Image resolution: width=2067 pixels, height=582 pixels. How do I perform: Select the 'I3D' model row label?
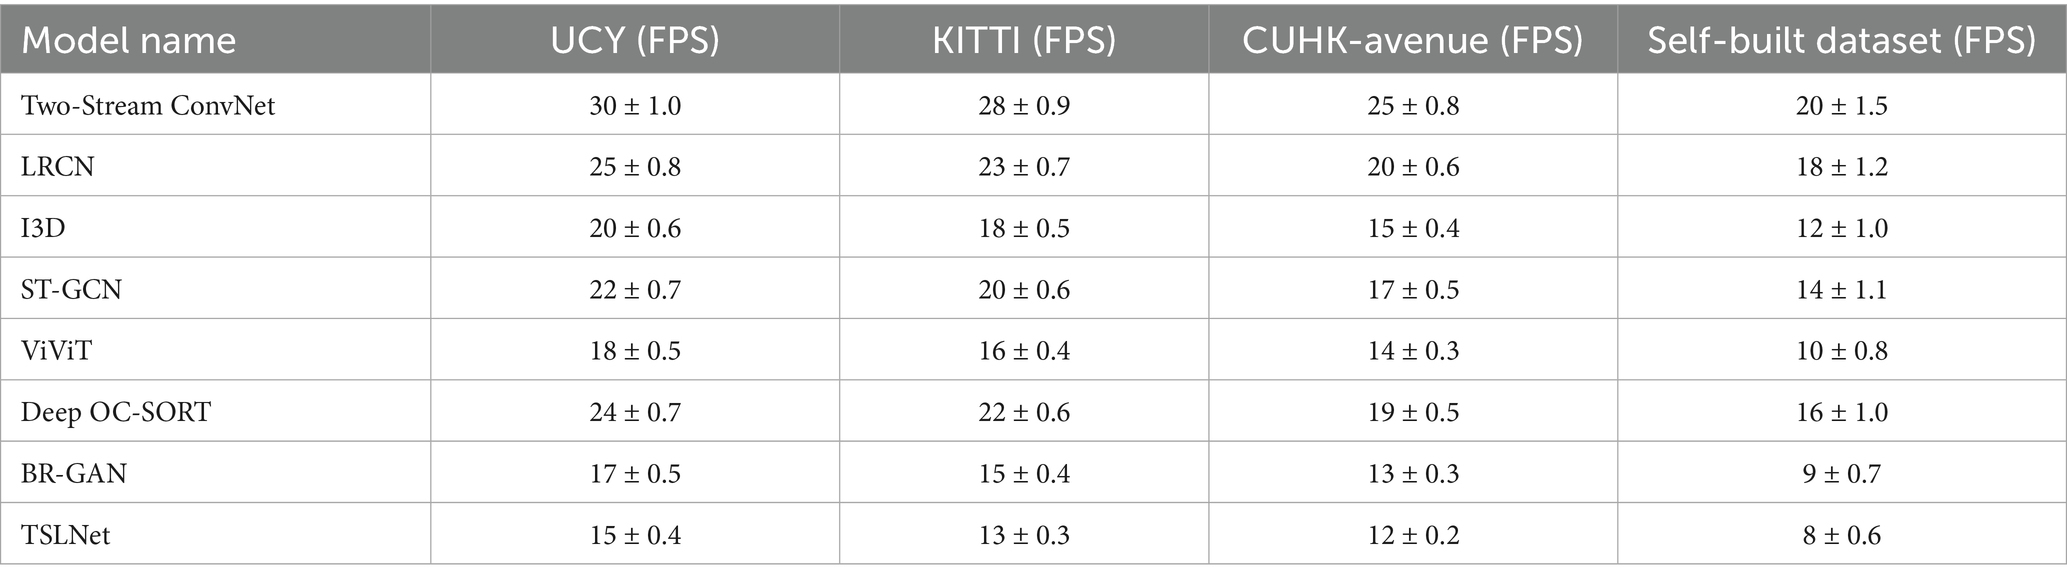point(44,228)
